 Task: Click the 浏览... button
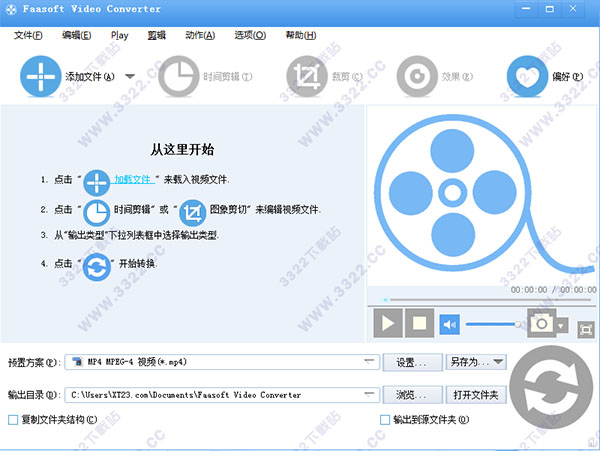coord(412,395)
